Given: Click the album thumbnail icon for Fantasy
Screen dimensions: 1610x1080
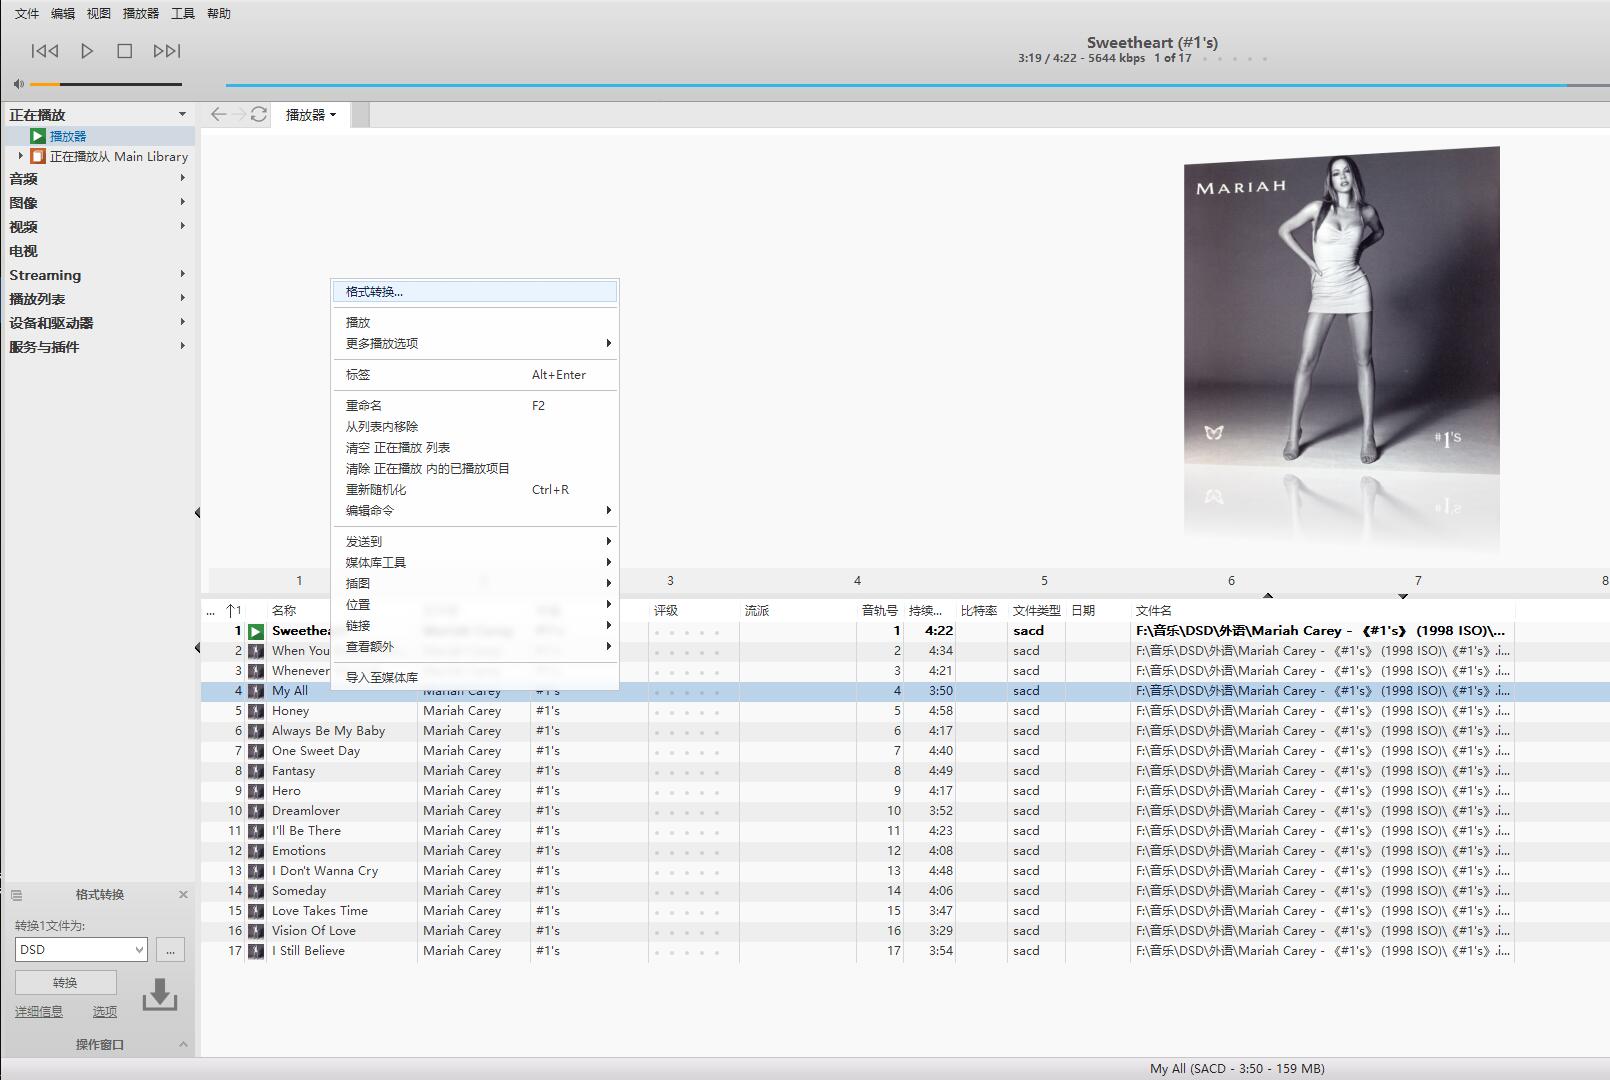Looking at the screenshot, I should (x=256, y=771).
